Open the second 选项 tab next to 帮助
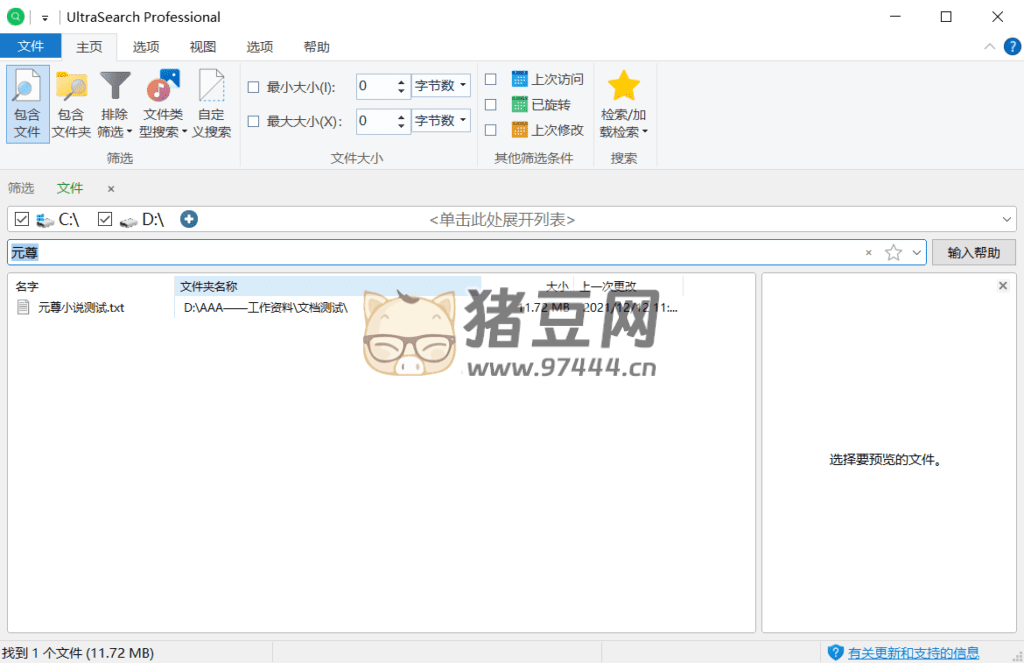Screen dimensions: 1024x663 click(x=260, y=47)
